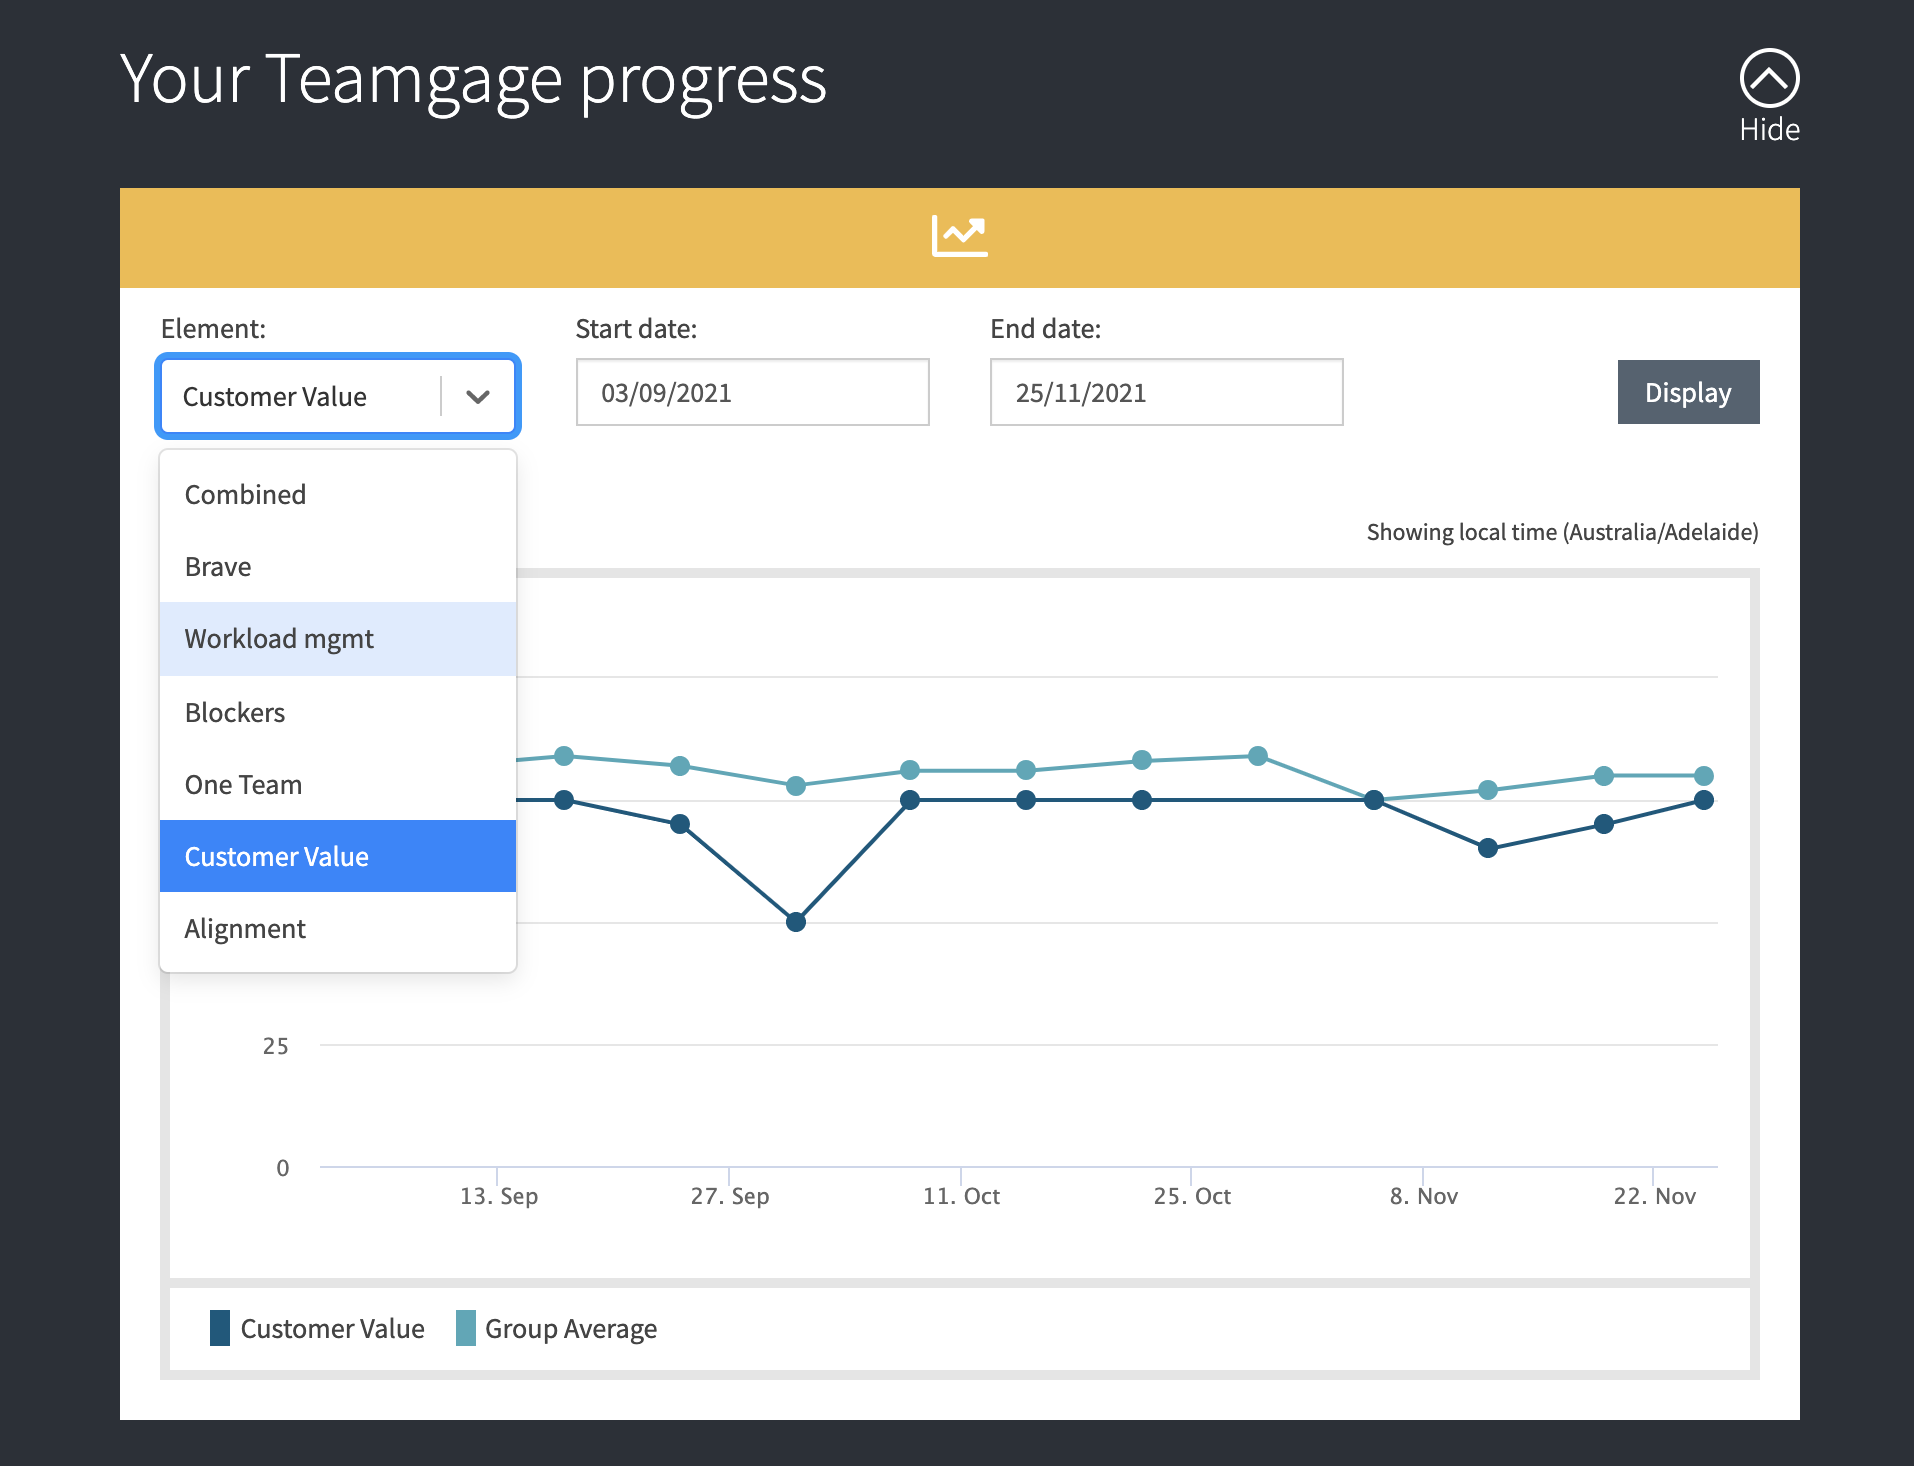1914x1466 pixels.
Task: Click the End date field 25/11/2021
Action: [x=1166, y=392]
